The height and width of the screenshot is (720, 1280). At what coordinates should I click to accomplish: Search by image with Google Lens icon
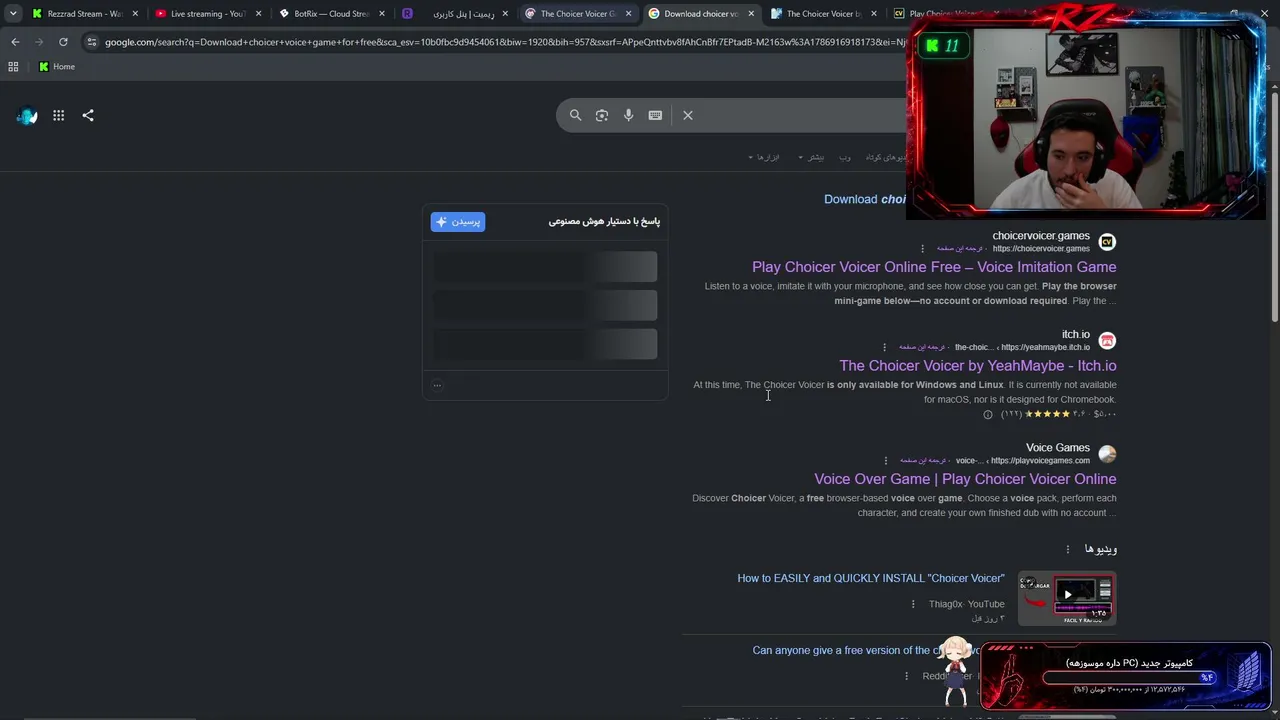pyautogui.click(x=602, y=115)
